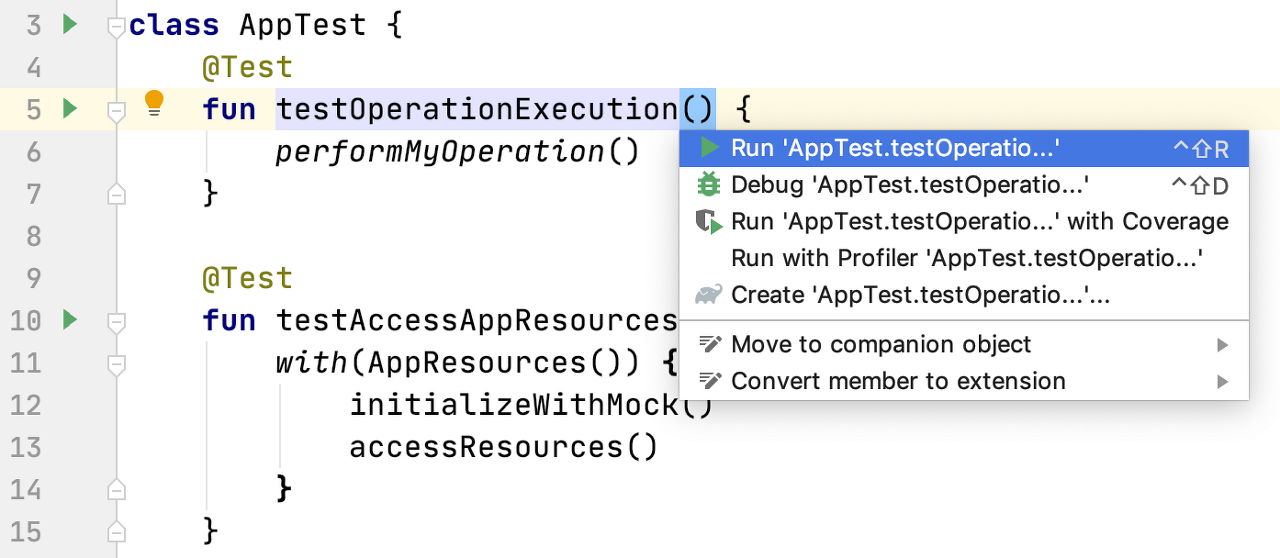Collapse the with(AppResources()) block on line 11
Image resolution: width=1280 pixels, height=558 pixels.
117,365
